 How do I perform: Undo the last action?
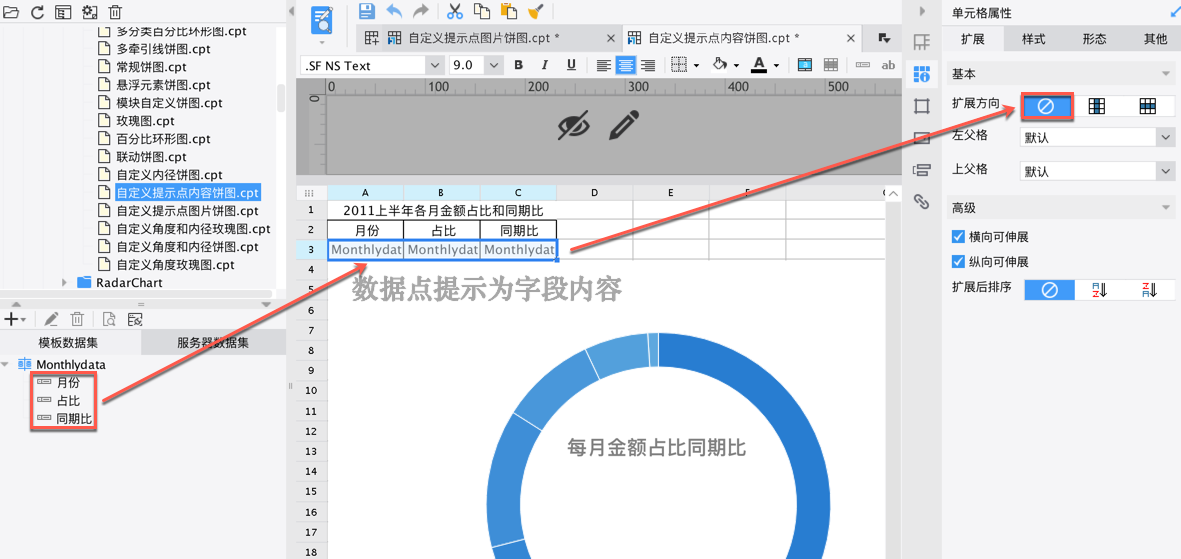394,11
